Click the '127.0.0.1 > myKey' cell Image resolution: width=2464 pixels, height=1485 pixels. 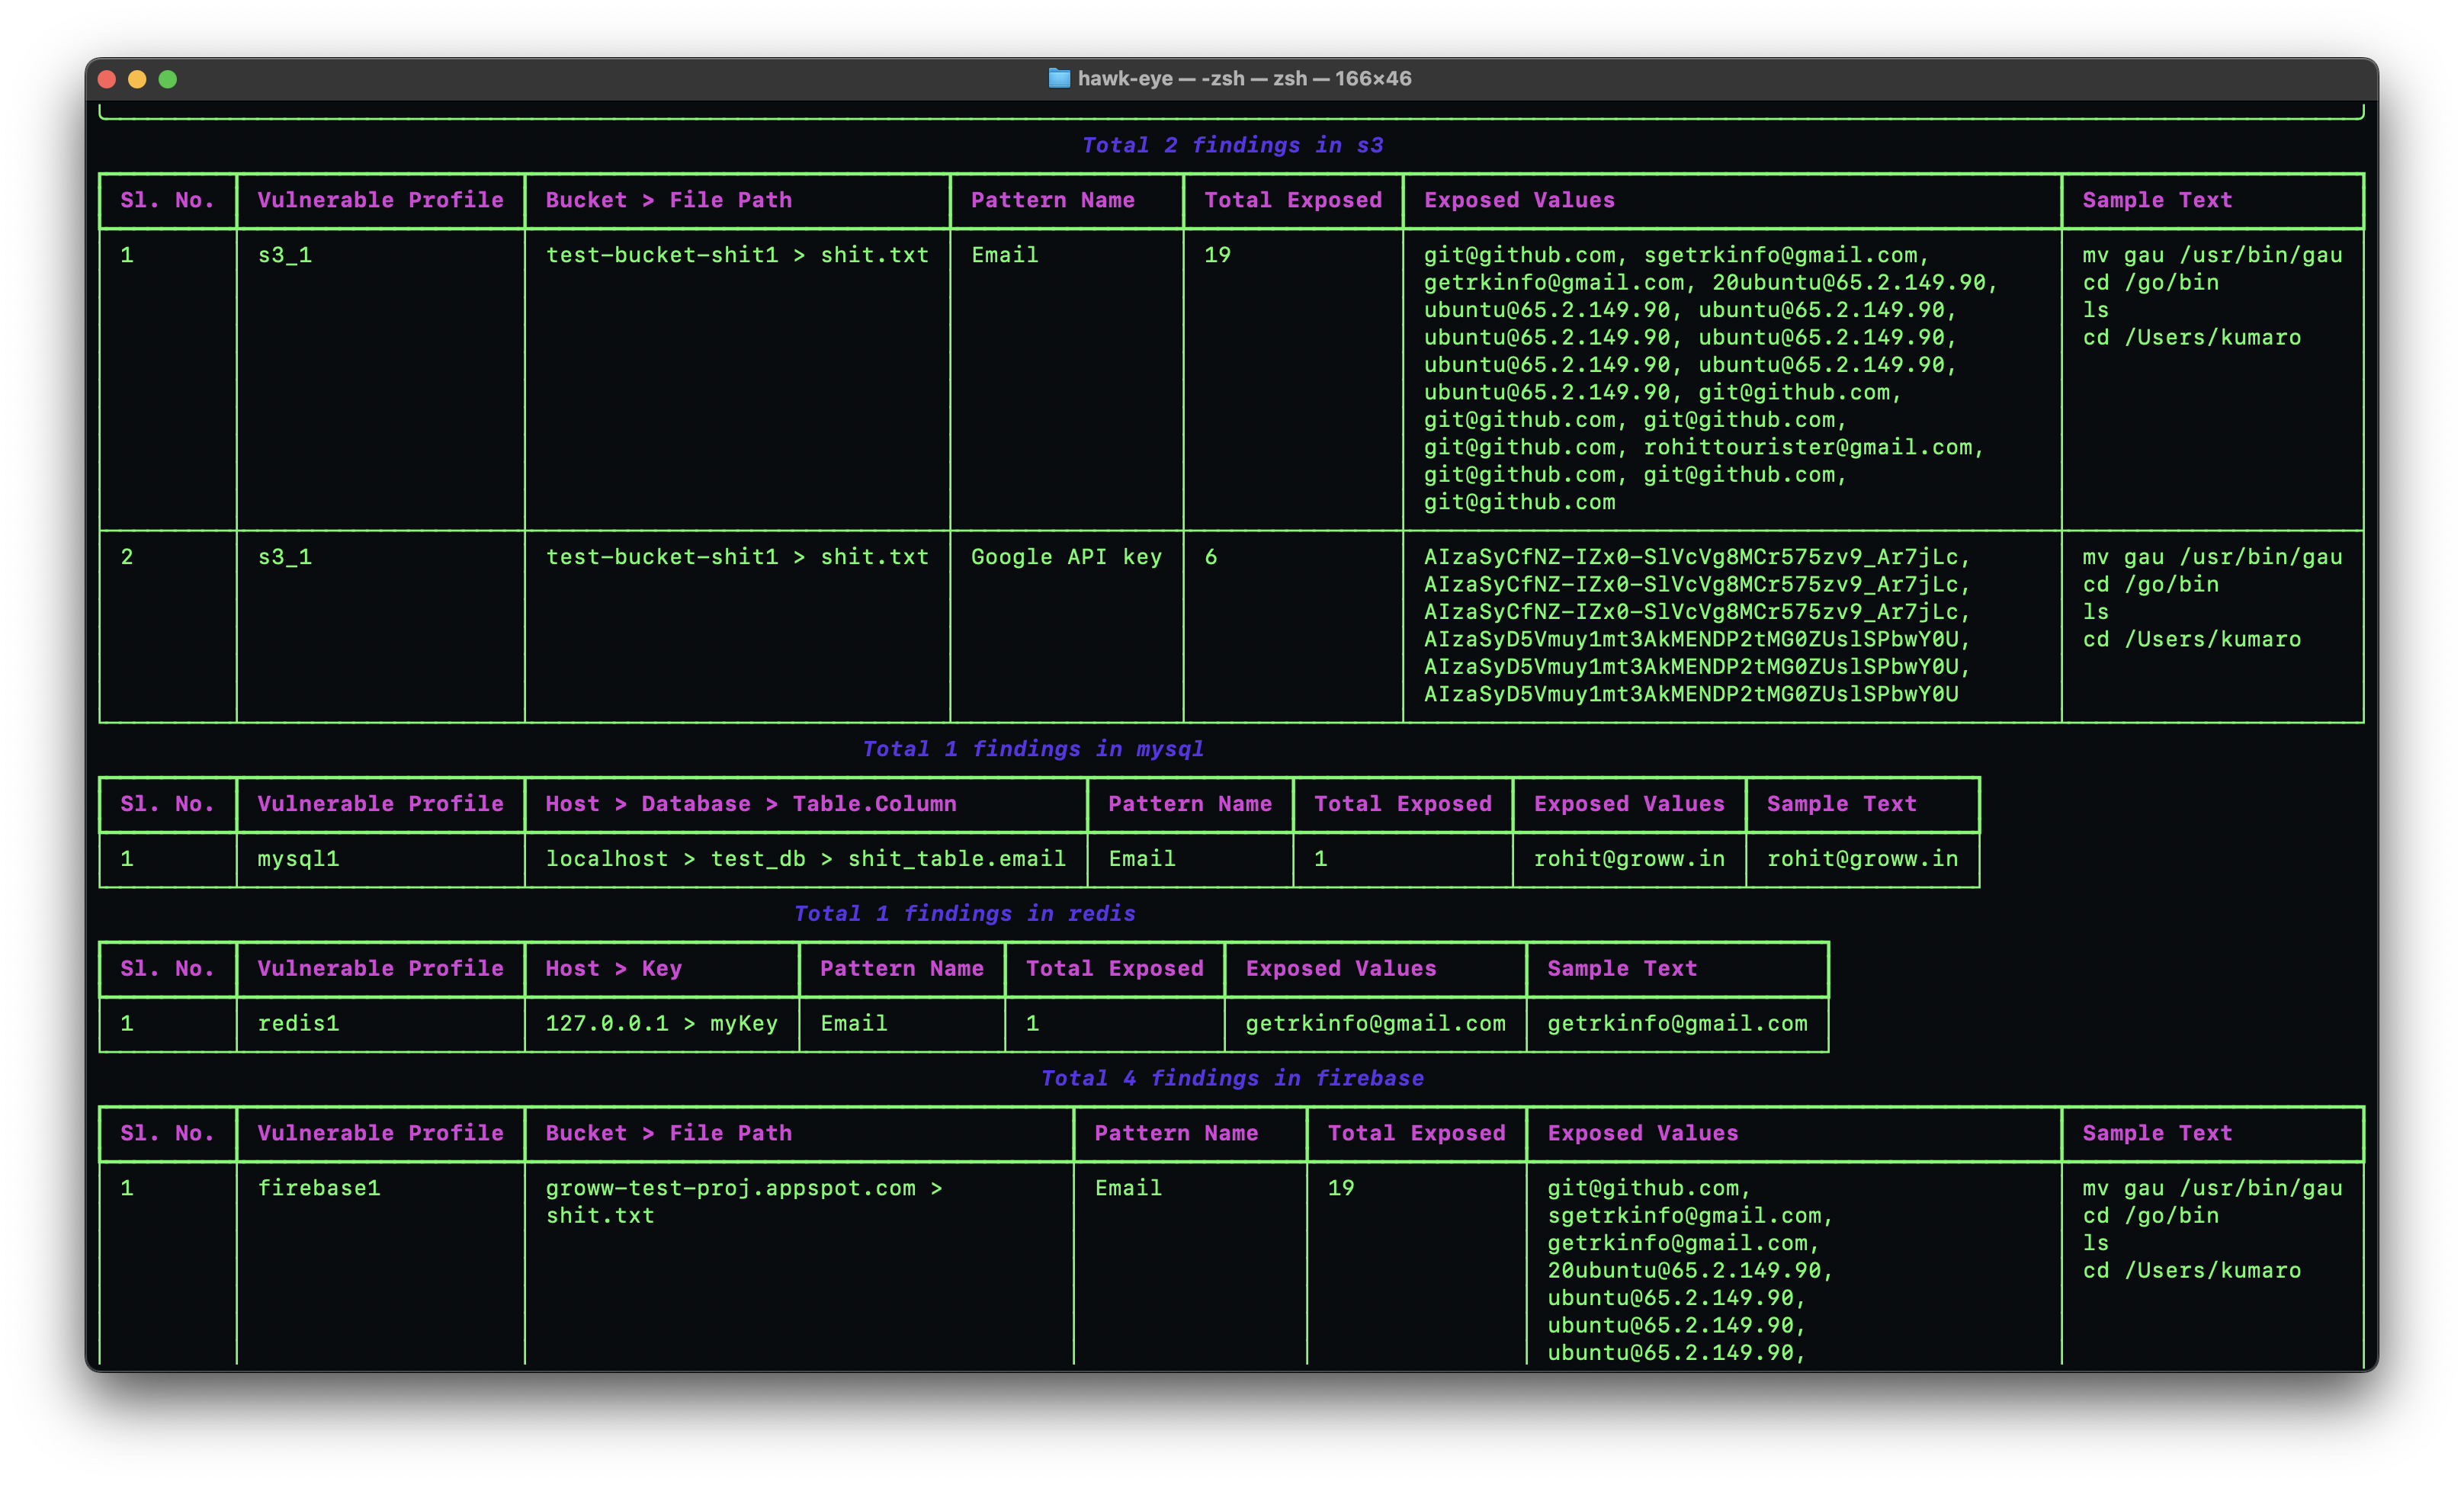(661, 1023)
